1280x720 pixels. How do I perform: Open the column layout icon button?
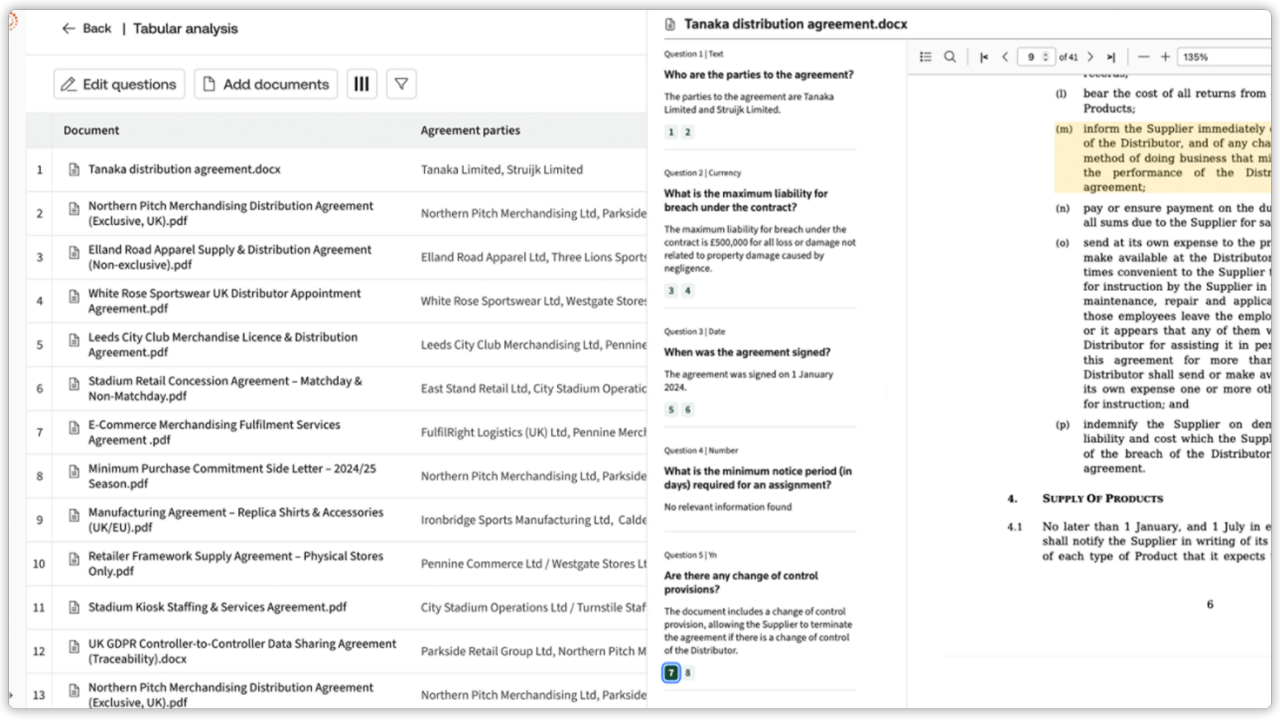362,84
